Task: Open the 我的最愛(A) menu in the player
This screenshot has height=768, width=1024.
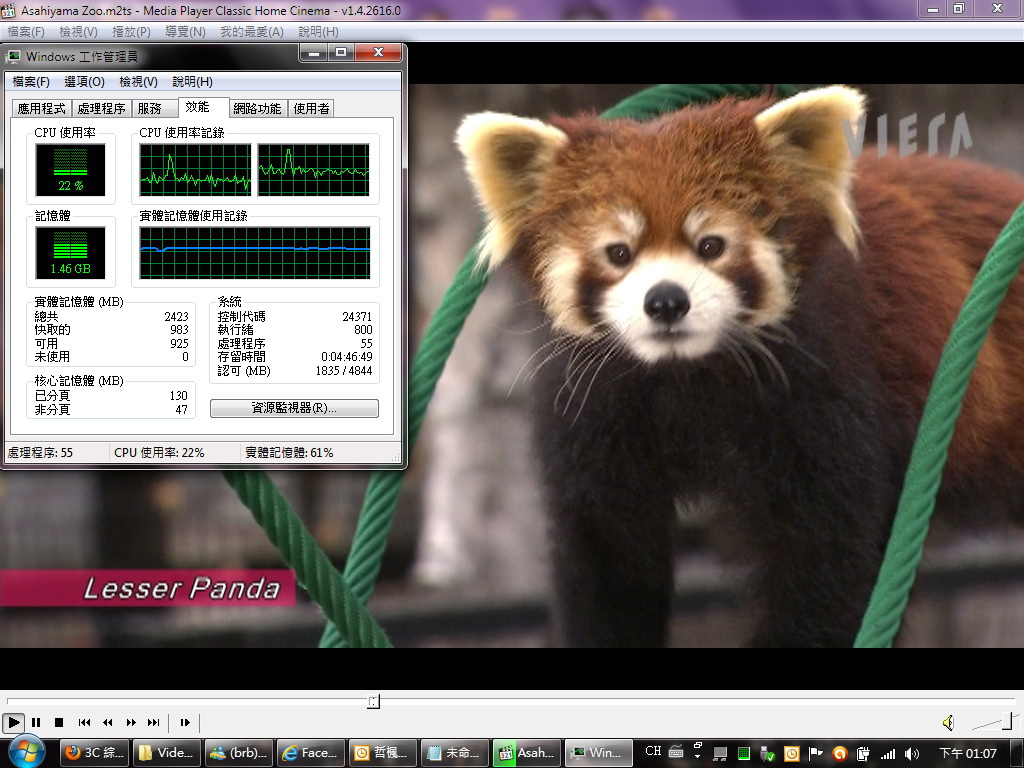Action: point(251,32)
